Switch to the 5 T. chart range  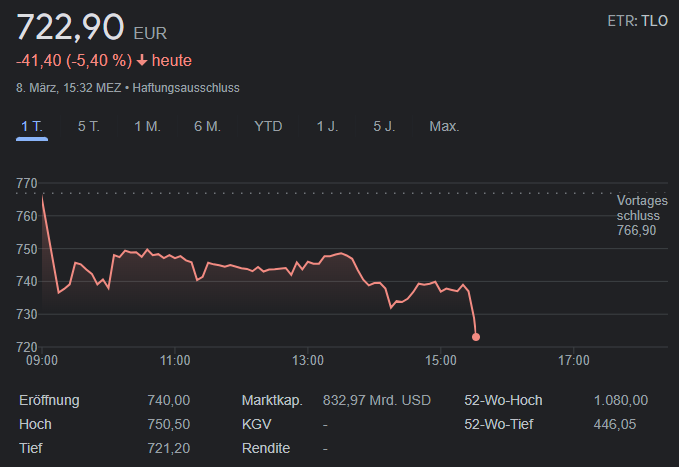[x=89, y=126]
